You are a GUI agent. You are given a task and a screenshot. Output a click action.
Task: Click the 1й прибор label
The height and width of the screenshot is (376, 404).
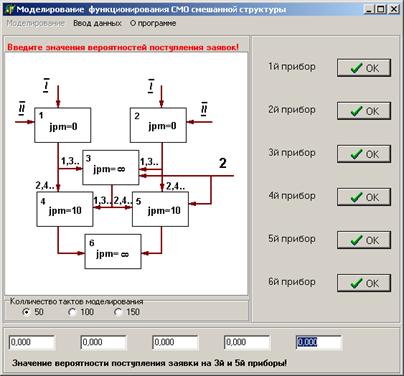click(292, 66)
